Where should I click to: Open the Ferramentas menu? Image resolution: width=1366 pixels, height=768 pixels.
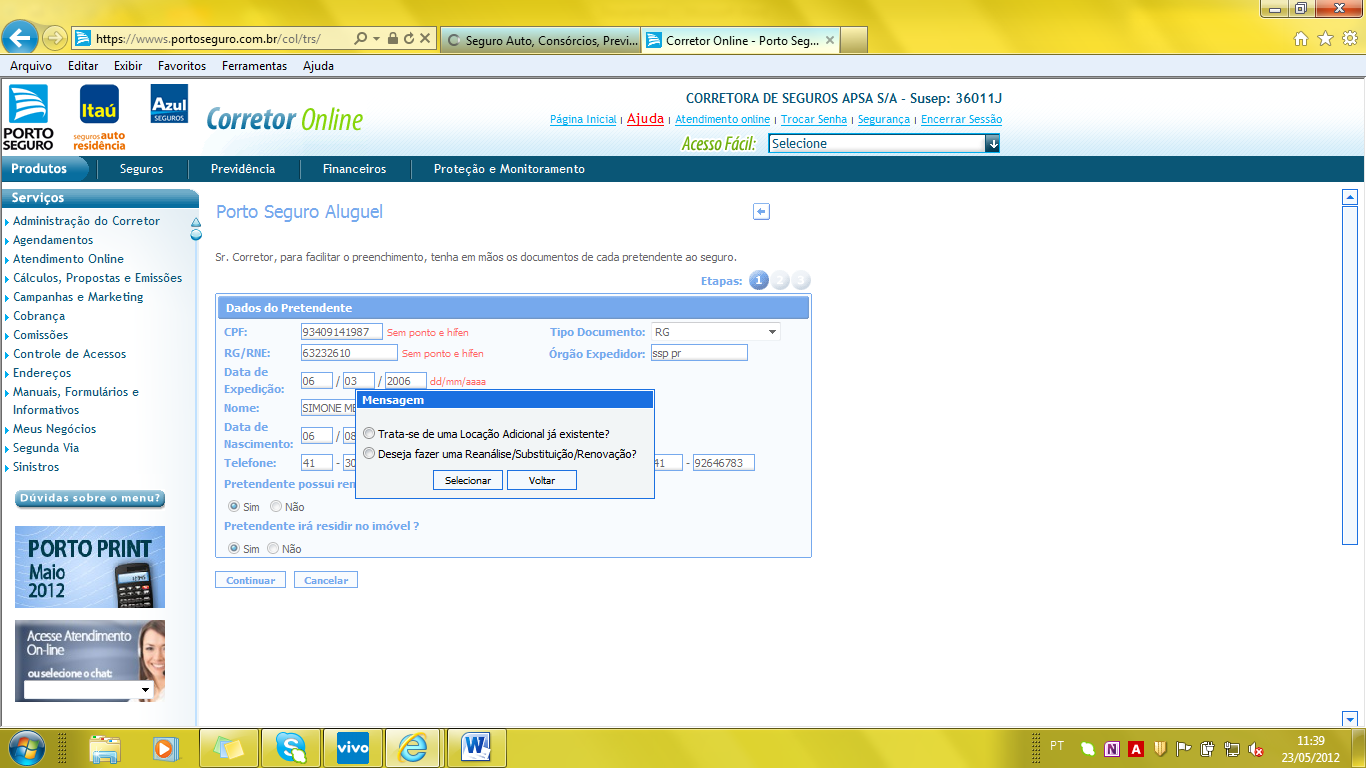point(254,66)
